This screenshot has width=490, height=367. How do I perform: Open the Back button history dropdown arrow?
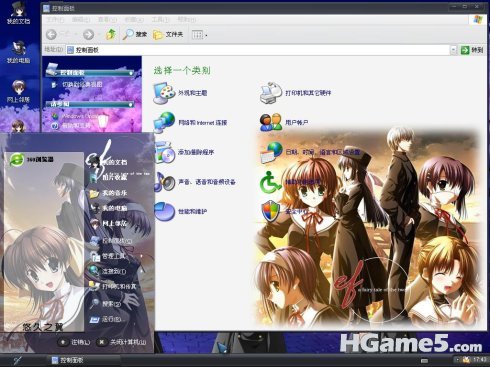[76, 34]
